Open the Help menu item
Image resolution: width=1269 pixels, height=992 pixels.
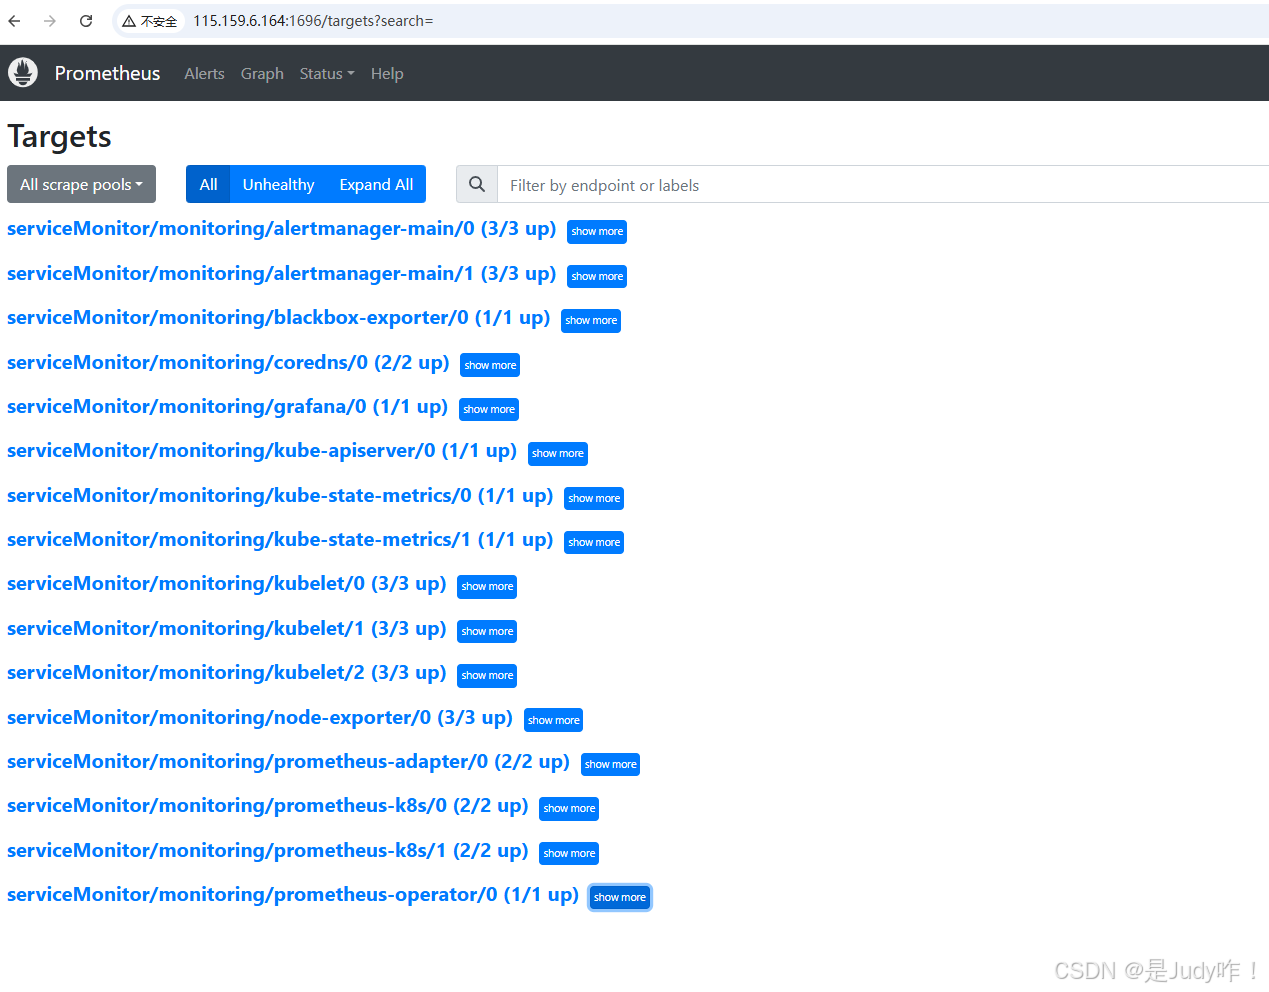coord(387,73)
